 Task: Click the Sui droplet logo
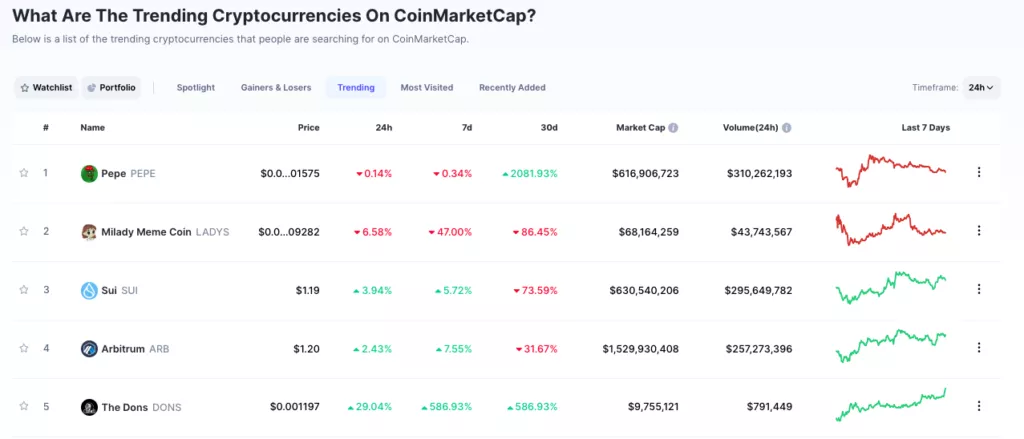coord(89,291)
